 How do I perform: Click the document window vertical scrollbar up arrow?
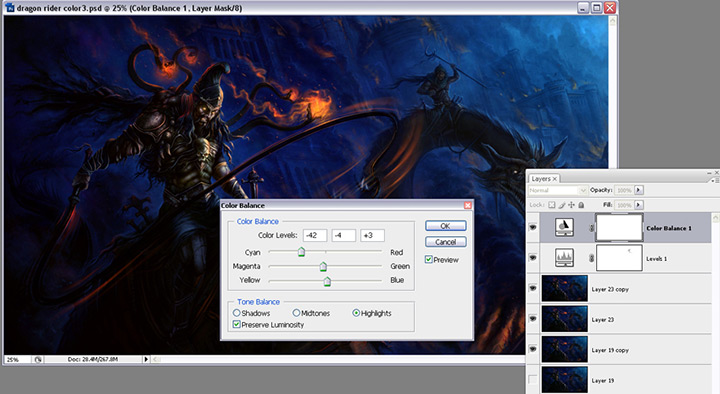(612, 21)
